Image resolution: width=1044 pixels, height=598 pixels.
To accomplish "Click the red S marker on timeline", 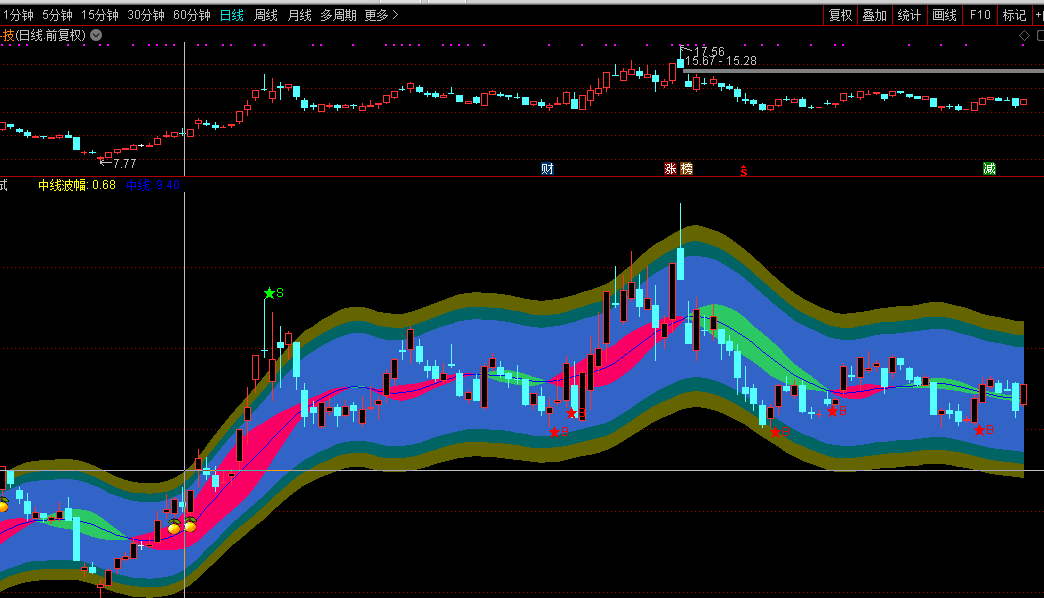I will [x=743, y=170].
